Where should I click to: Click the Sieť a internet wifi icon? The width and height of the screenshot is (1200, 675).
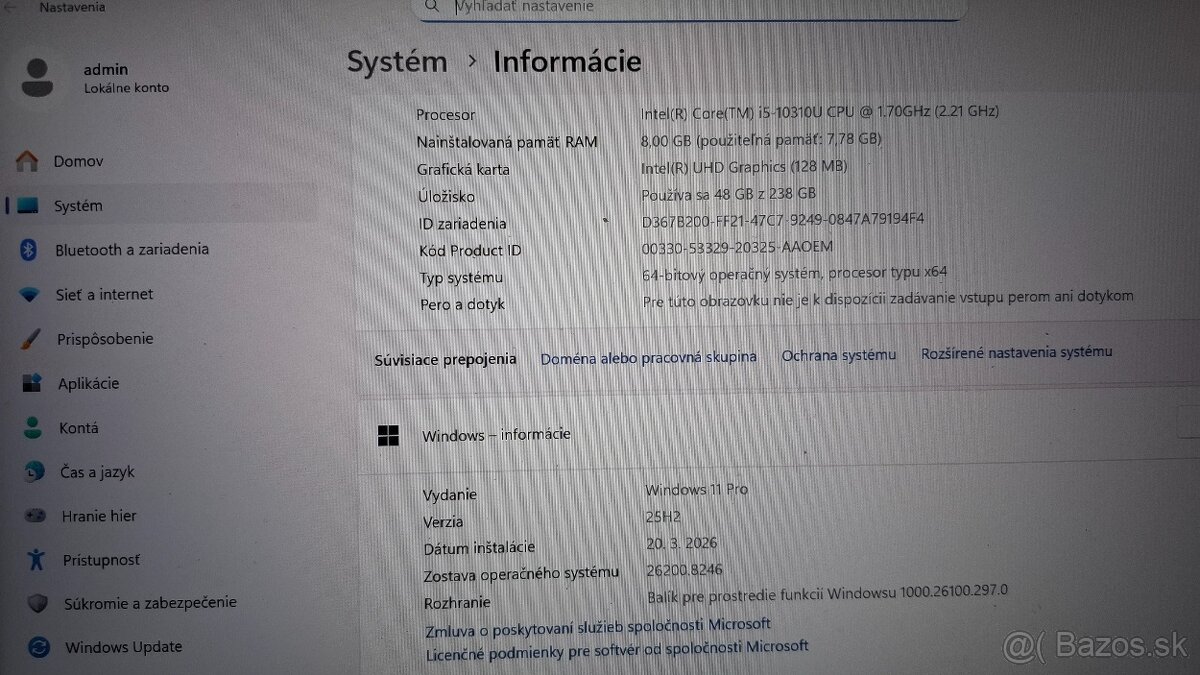tap(30, 295)
